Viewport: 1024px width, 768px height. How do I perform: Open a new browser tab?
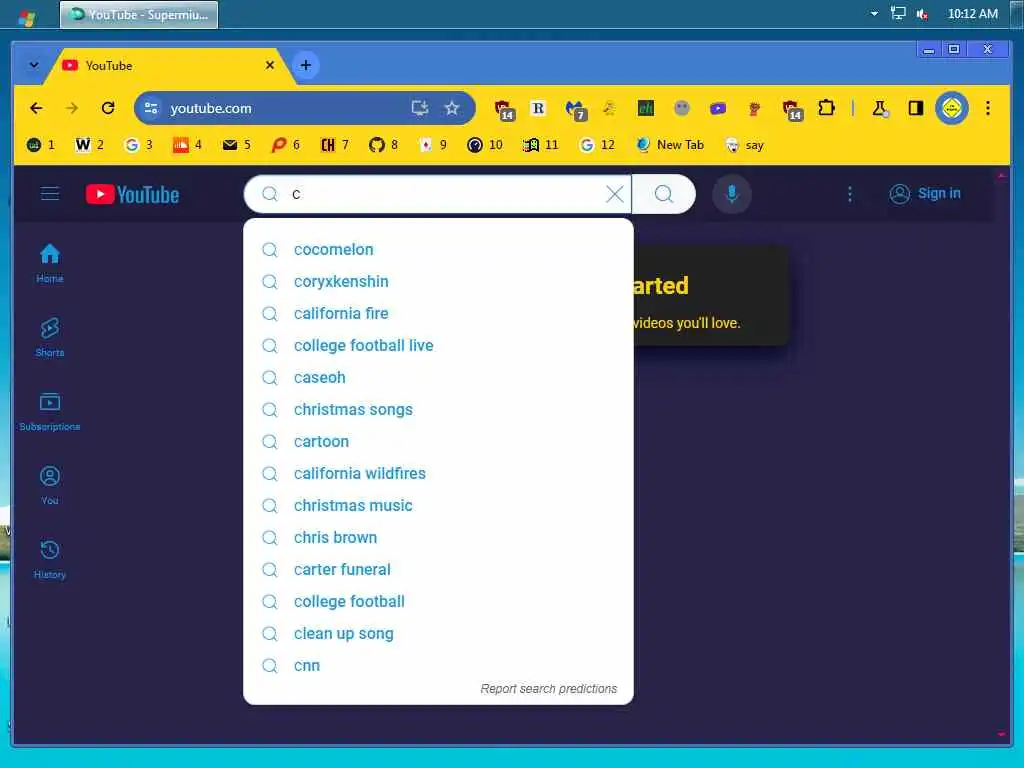tap(306, 65)
